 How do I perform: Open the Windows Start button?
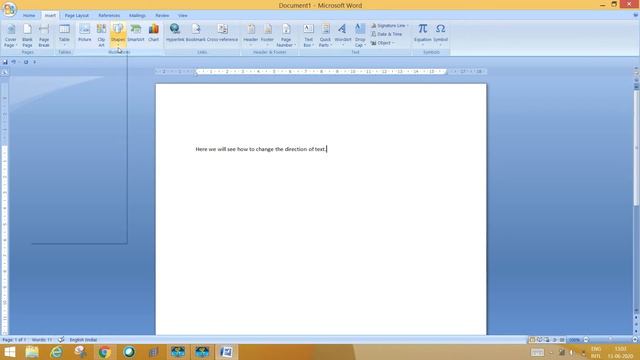pos(9,352)
